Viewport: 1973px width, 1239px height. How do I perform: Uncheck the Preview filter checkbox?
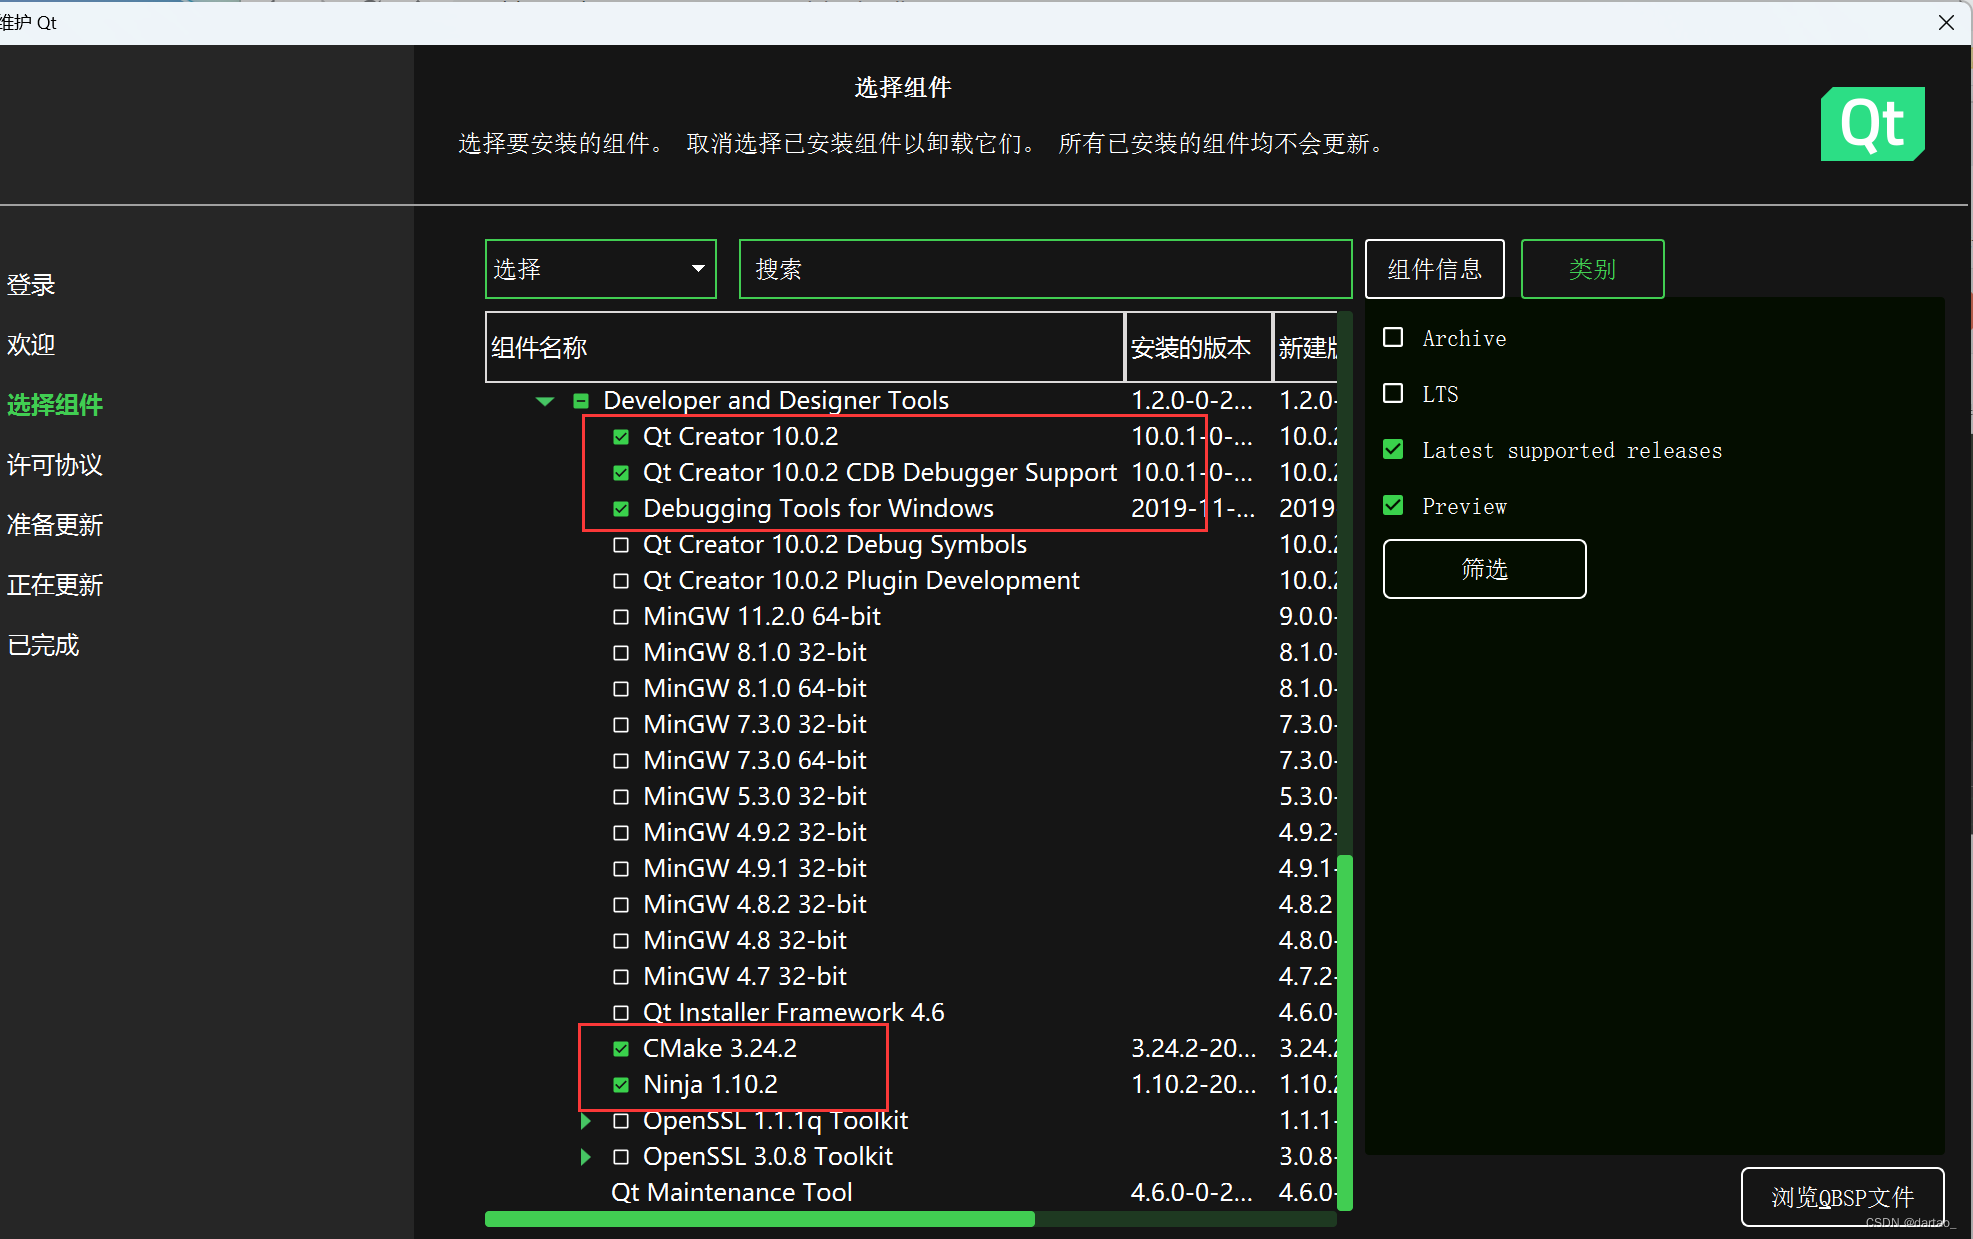[1393, 506]
